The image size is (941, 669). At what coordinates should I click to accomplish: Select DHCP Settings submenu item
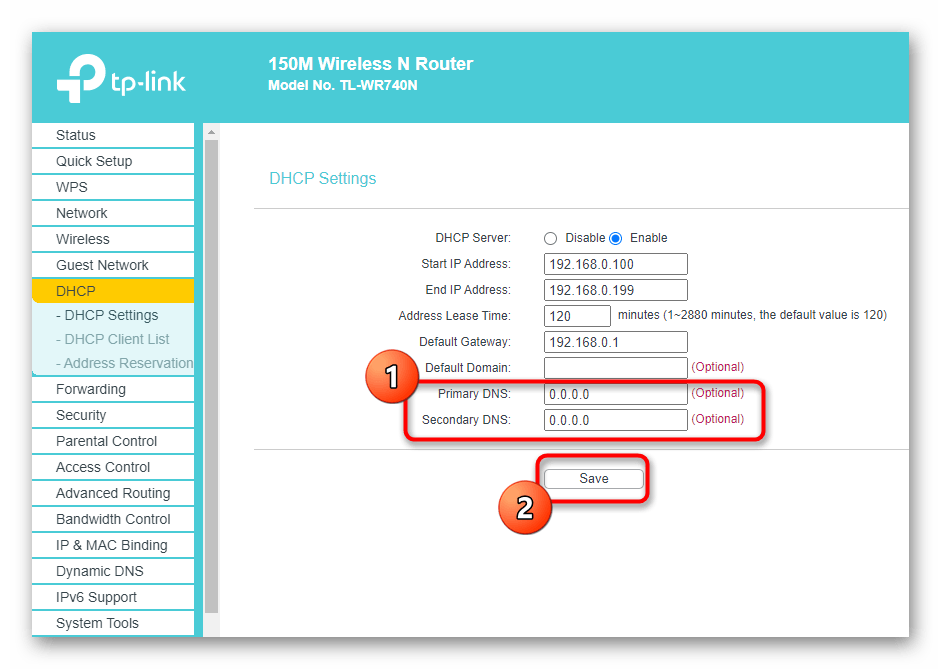108,315
